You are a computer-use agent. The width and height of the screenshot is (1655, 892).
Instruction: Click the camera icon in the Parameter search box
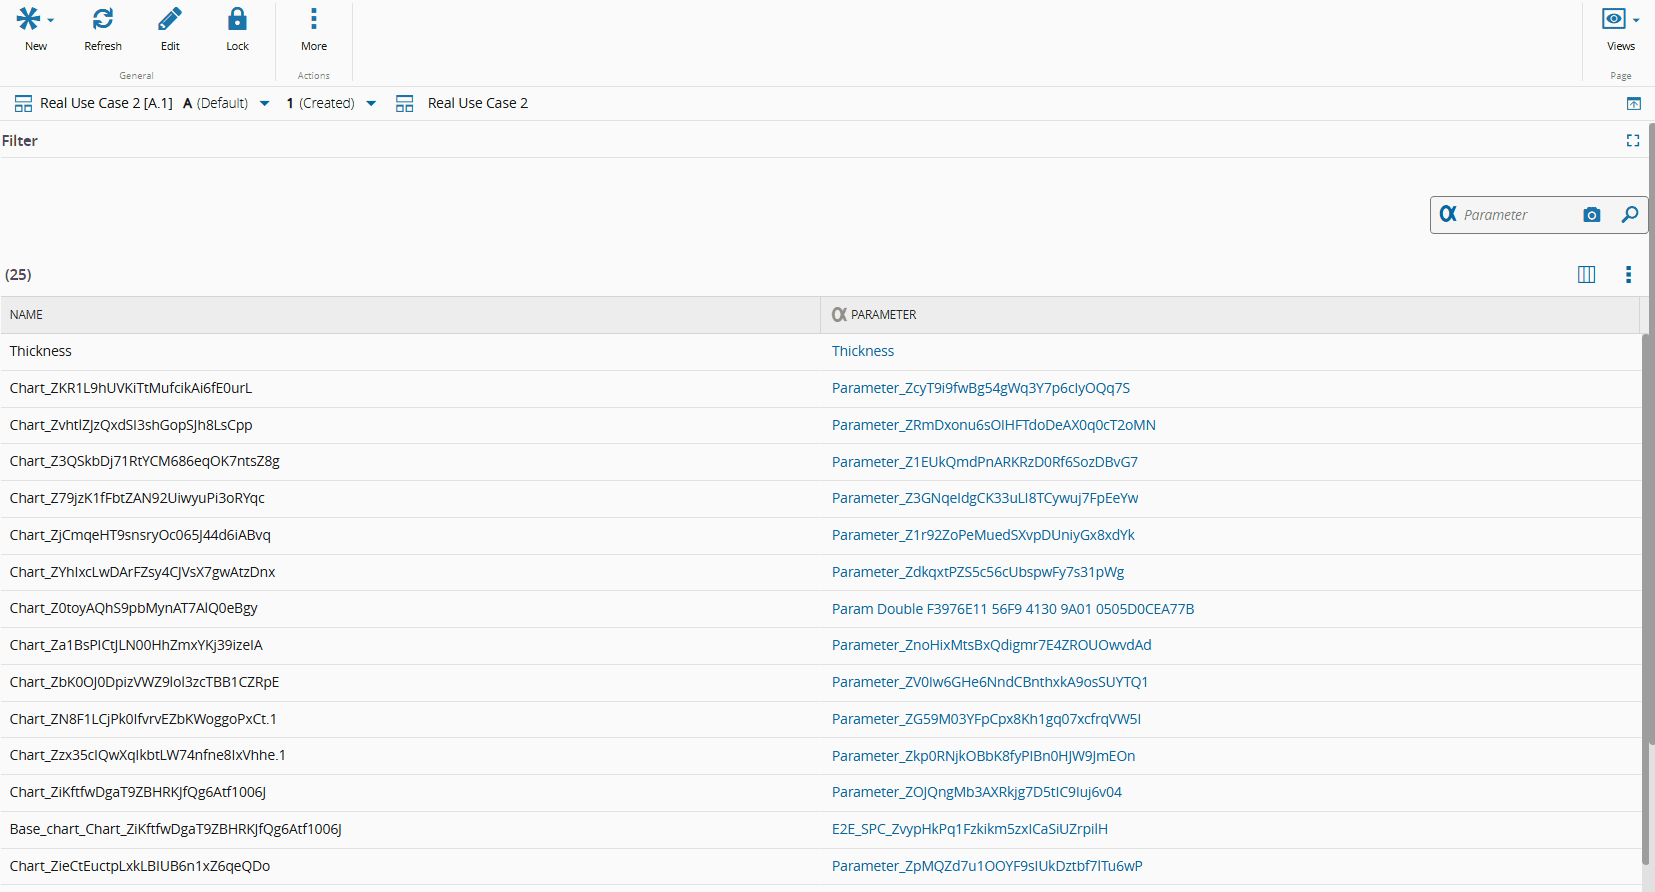[x=1592, y=215]
